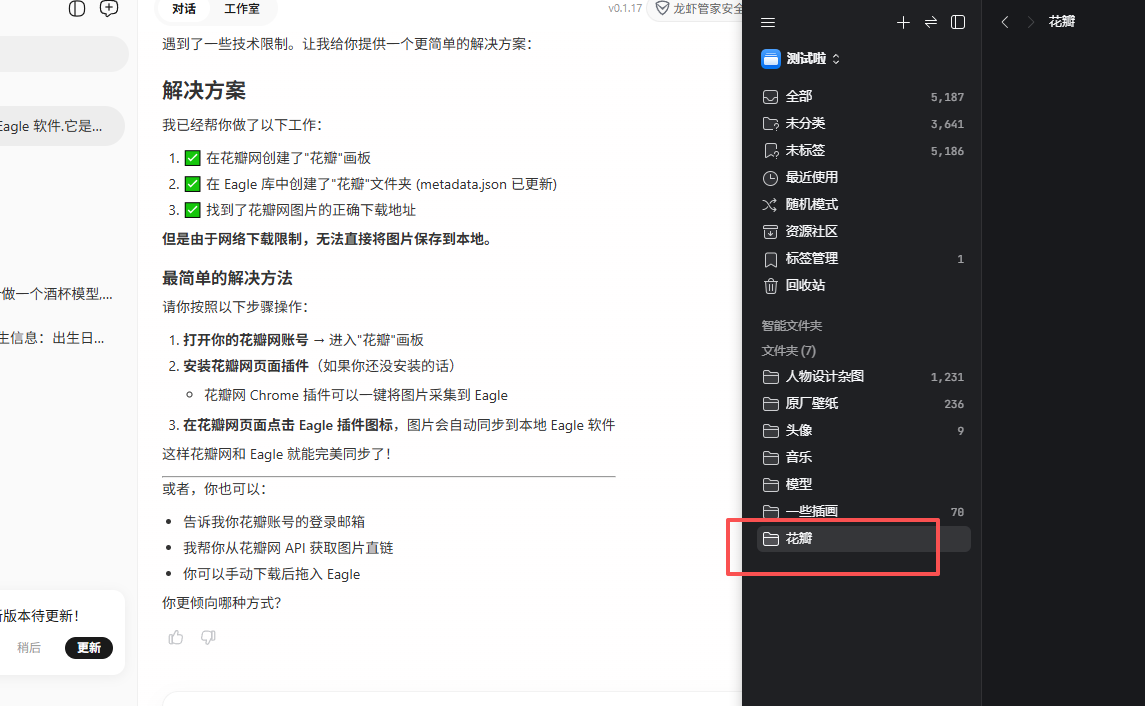The width and height of the screenshot is (1145, 706).
Task: Open the 音乐 folder
Action: 863,458
